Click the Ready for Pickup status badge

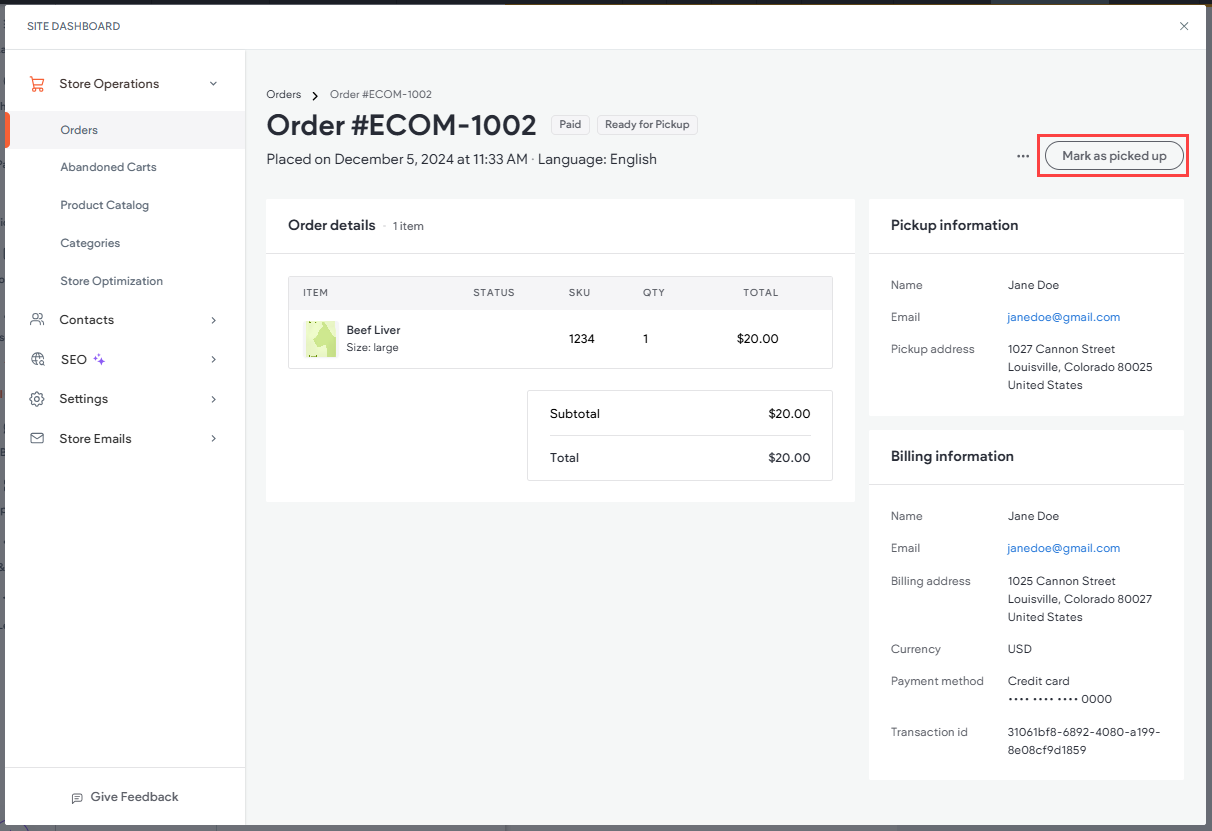(x=647, y=124)
